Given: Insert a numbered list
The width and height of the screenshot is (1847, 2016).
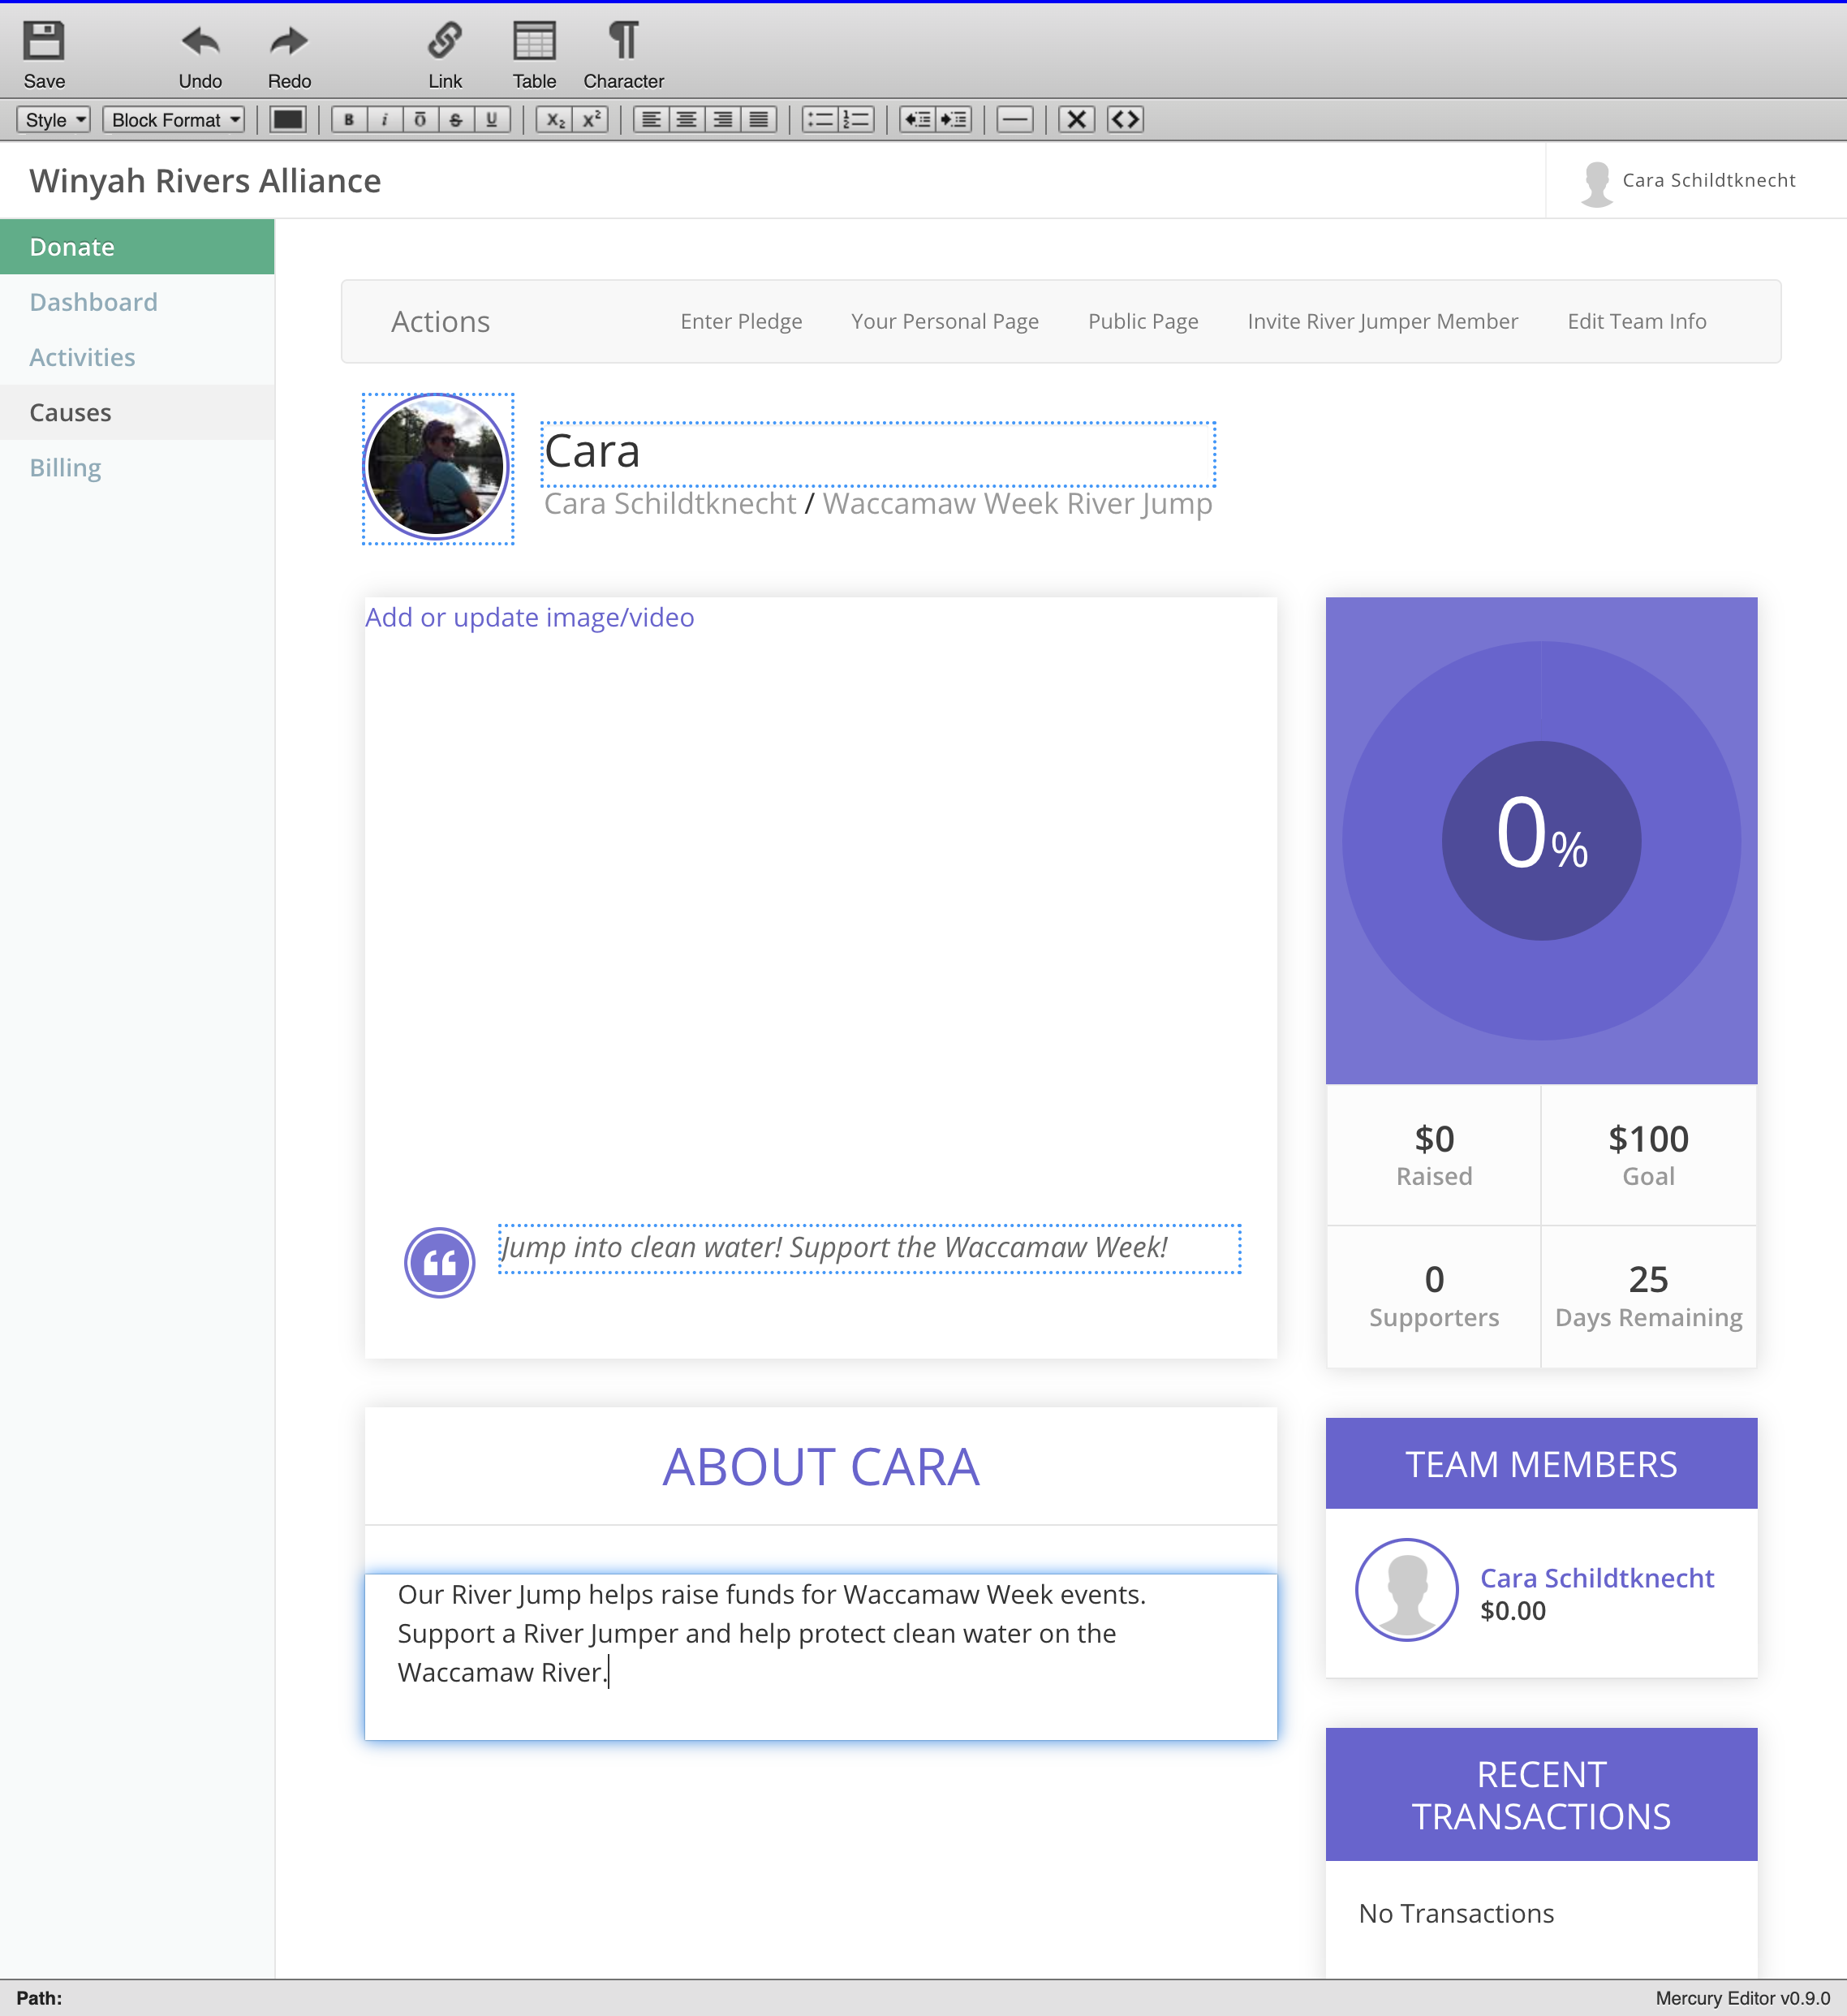Looking at the screenshot, I should pos(856,120).
